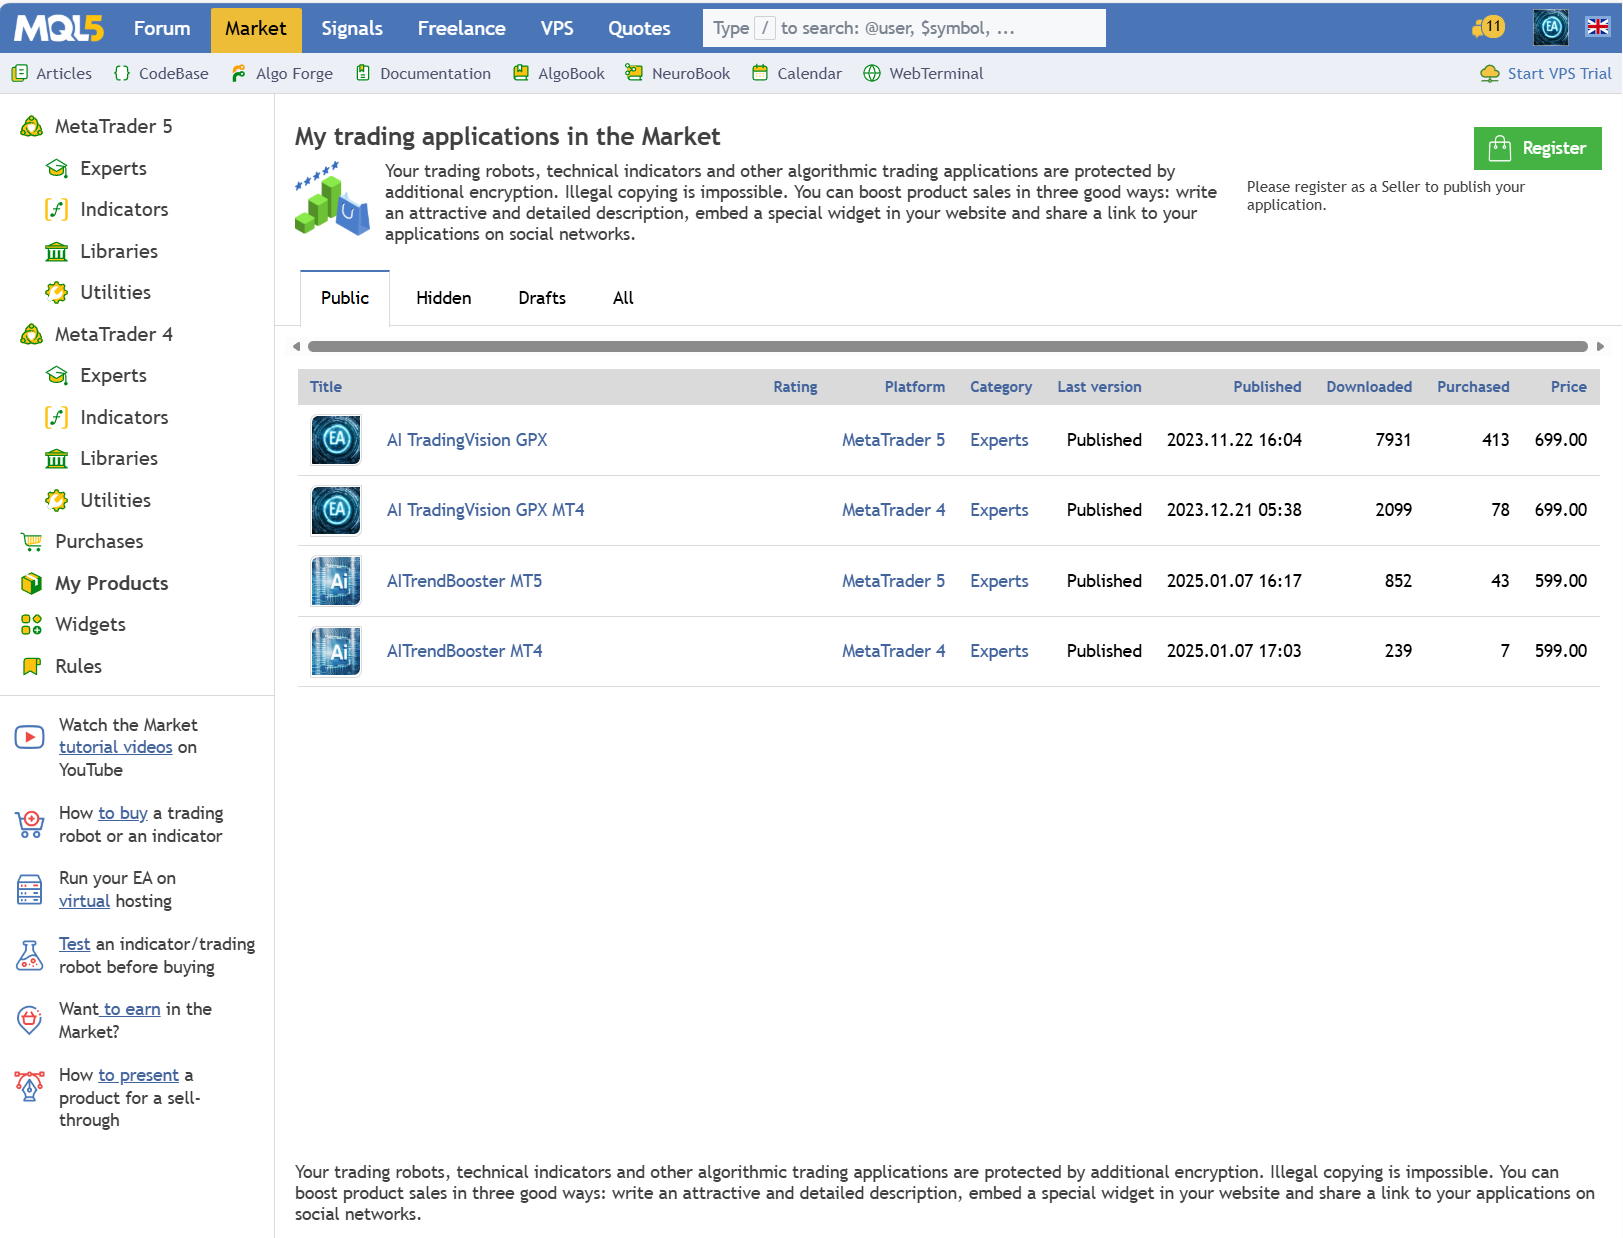Open the Signals section

click(352, 28)
